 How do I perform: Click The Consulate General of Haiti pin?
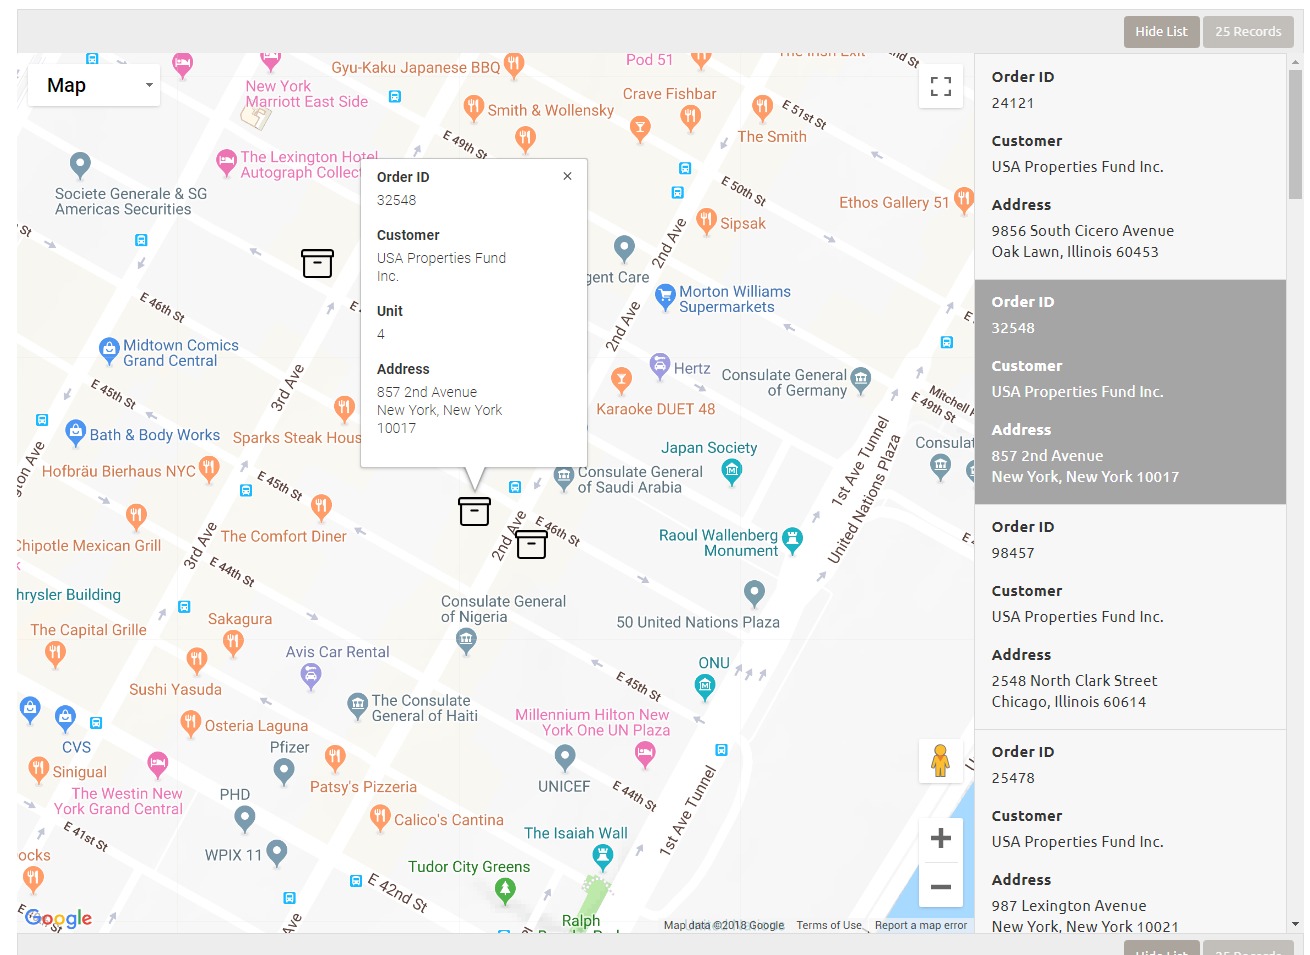coord(357,706)
